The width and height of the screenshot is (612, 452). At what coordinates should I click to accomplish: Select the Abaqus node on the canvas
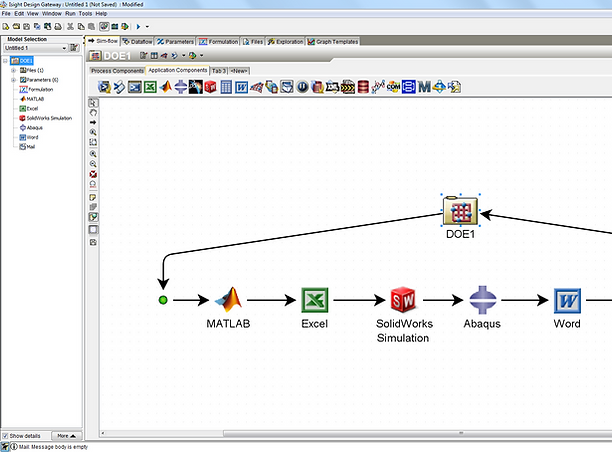482,300
